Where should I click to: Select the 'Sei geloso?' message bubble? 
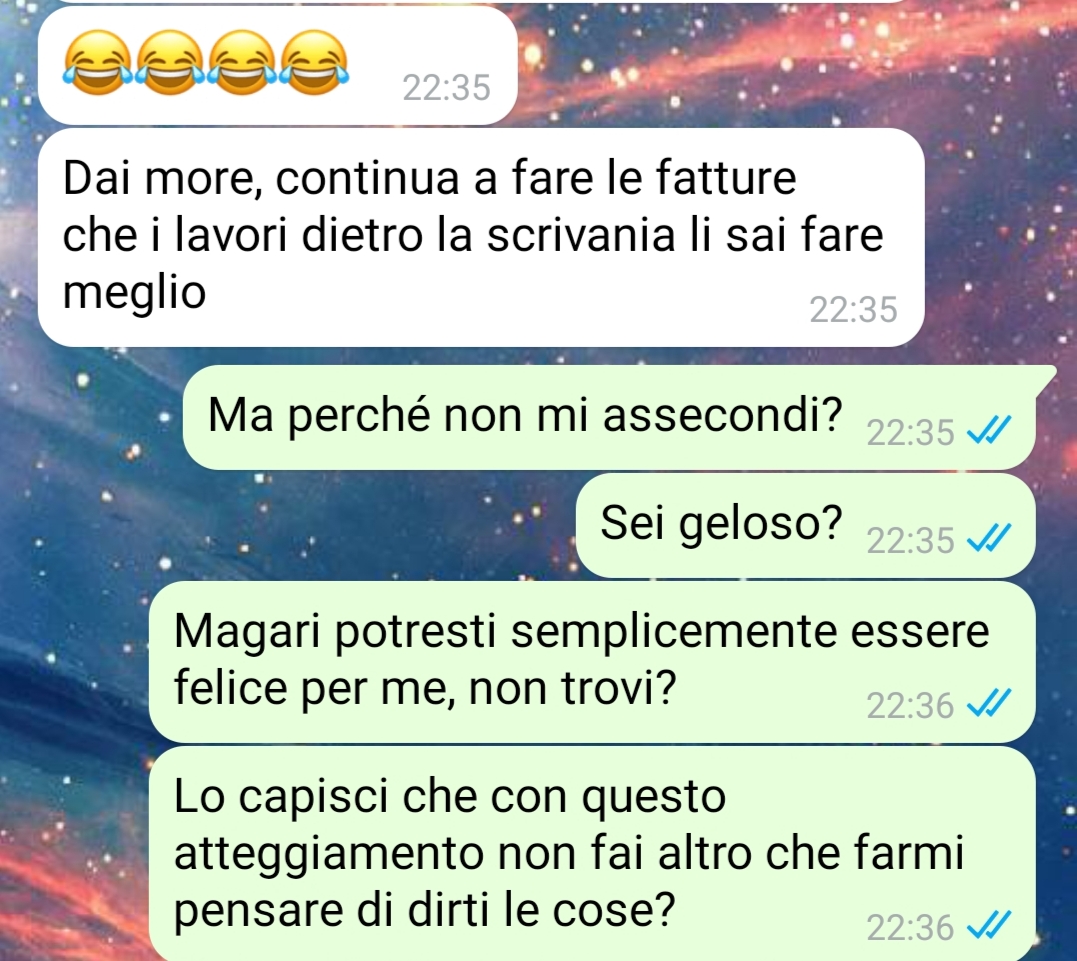coord(806,525)
